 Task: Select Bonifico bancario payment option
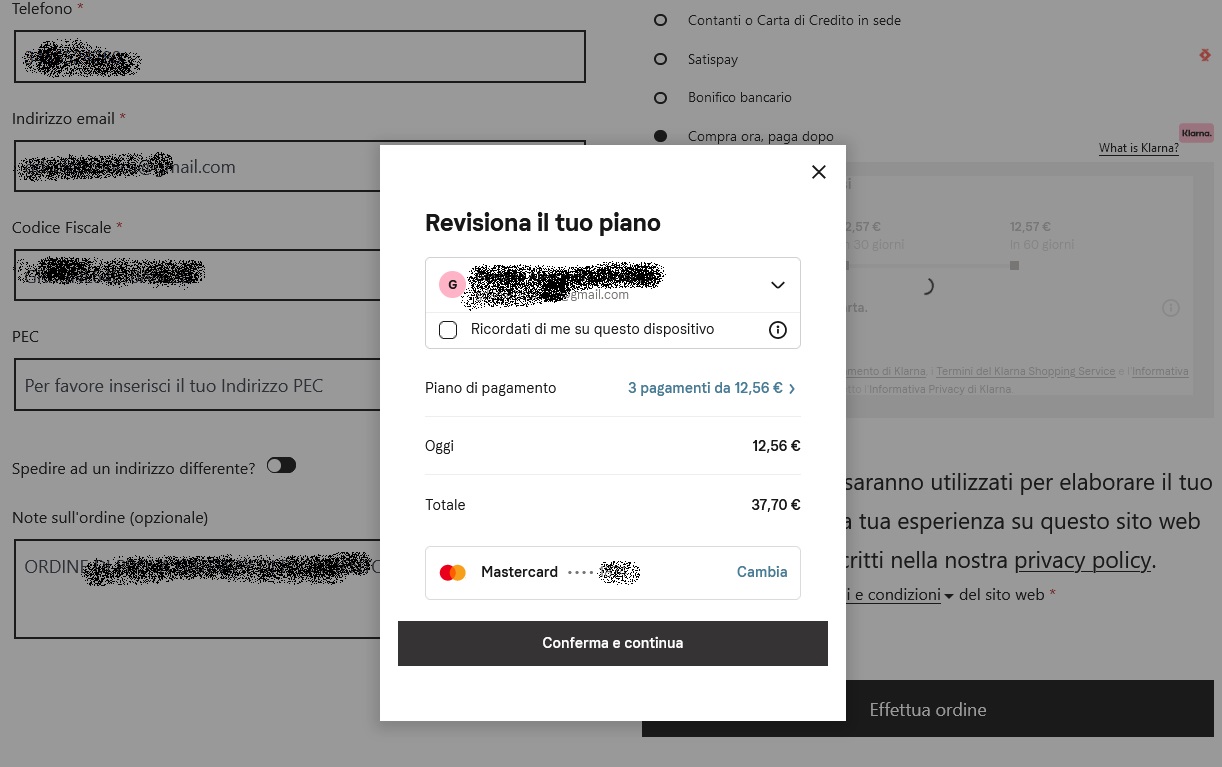[660, 98]
